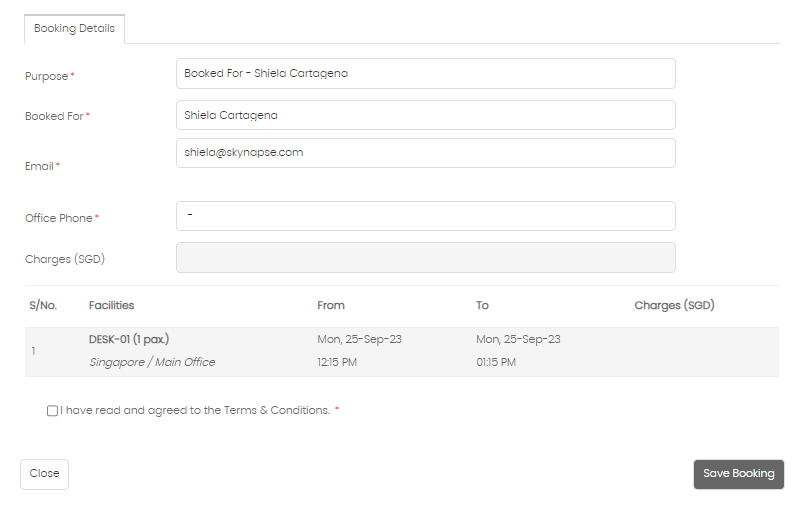Click the disabled Charges (SGD) field
This screenshot has height=525, width=803.
pos(426,258)
